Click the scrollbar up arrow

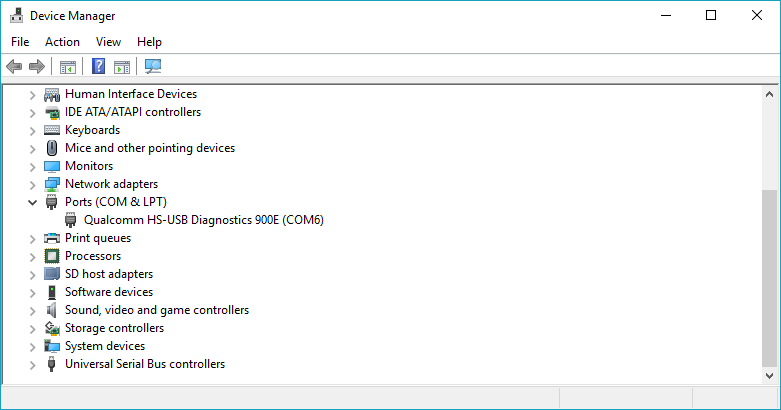pos(770,94)
